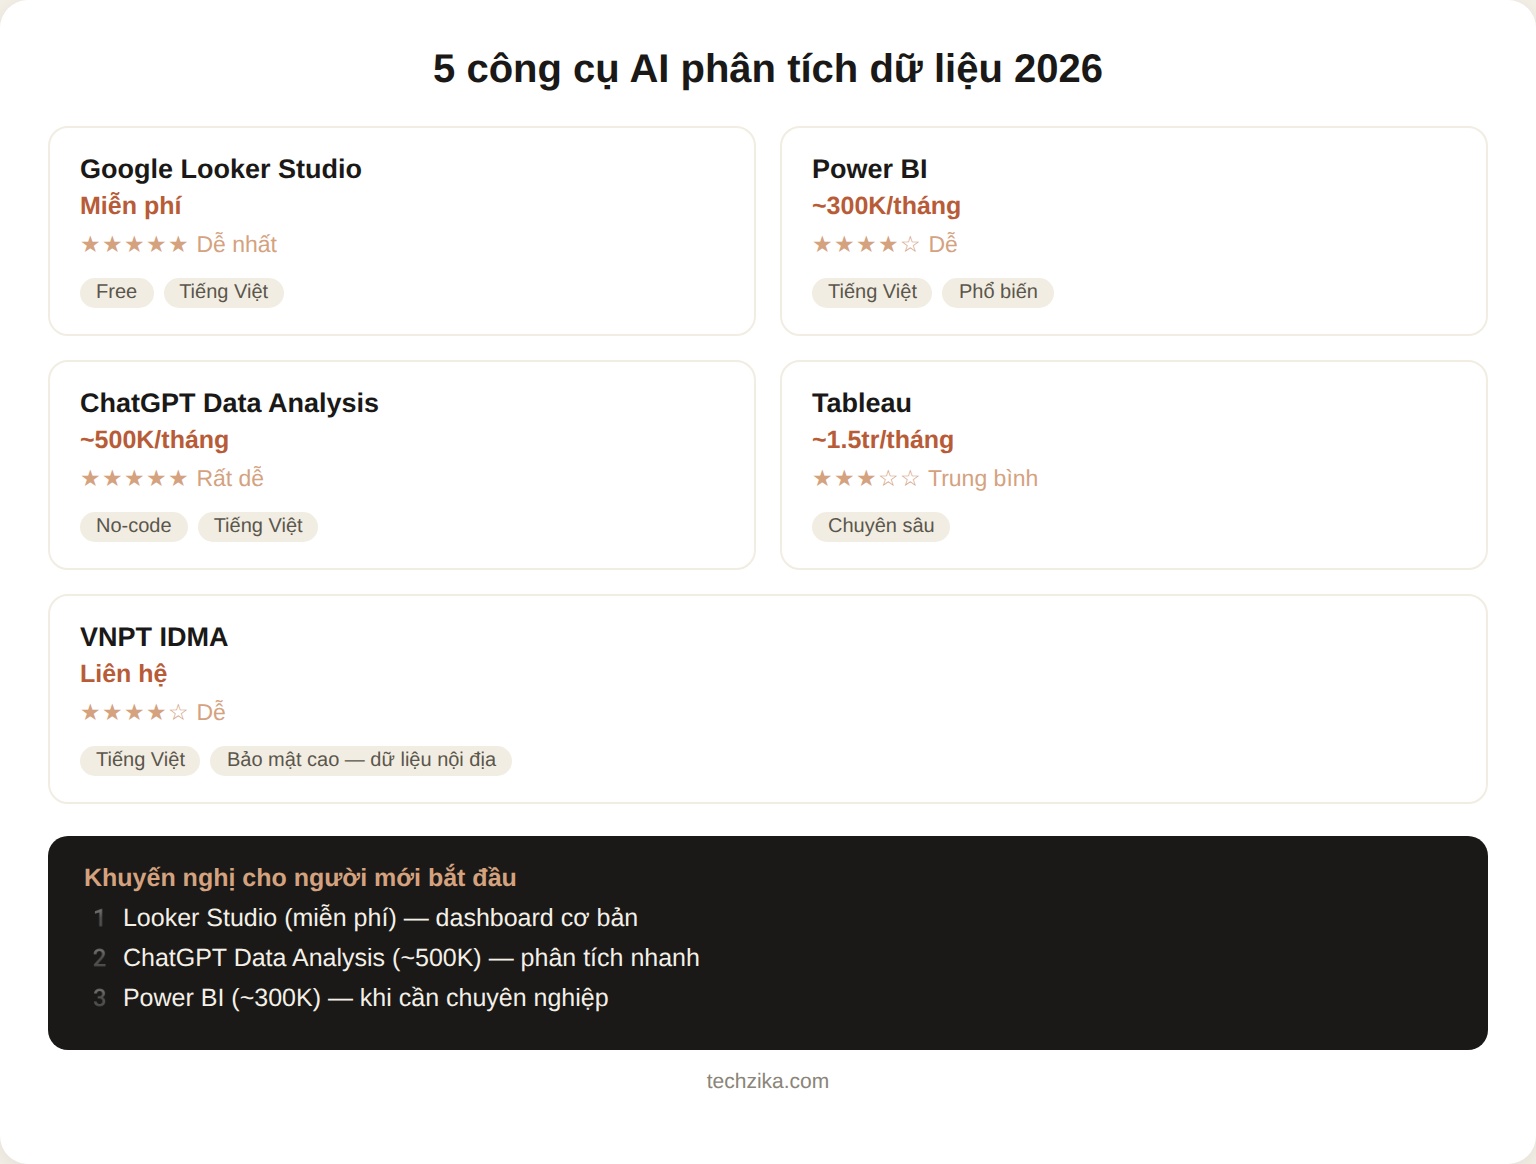The image size is (1536, 1164).
Task: Click 'Khuyến nghị cho người mới bắt đầu' heading
Action: point(300,878)
